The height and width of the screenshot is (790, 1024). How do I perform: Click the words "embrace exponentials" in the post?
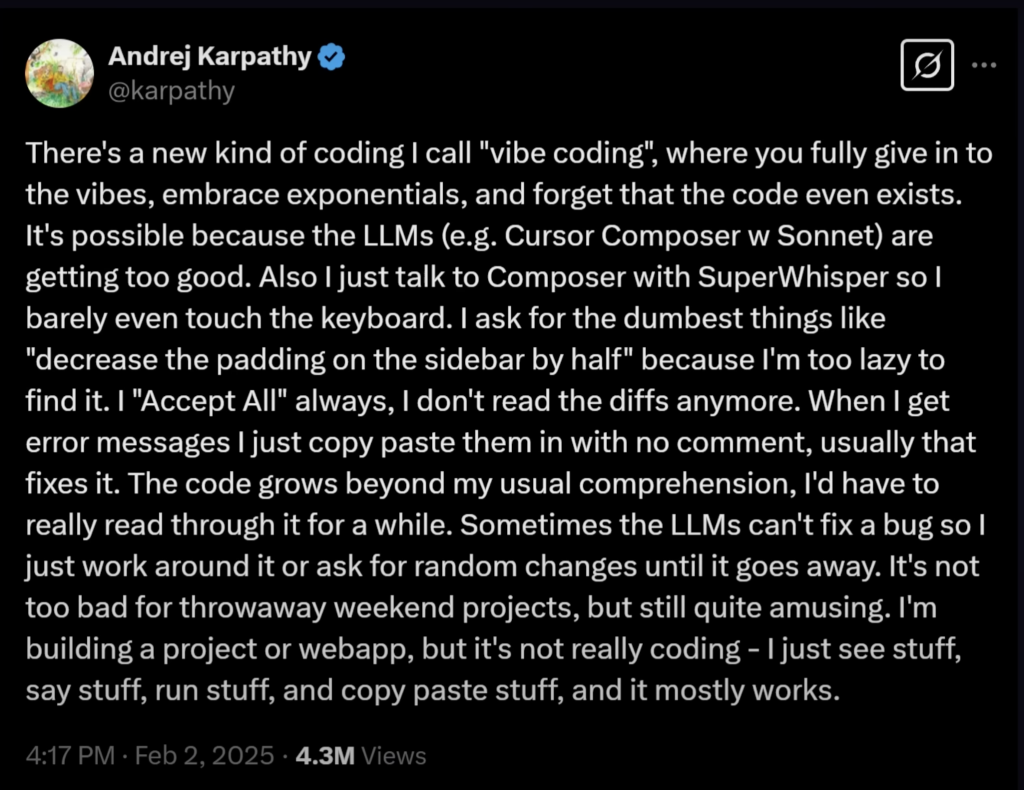pyautogui.click(x=314, y=195)
